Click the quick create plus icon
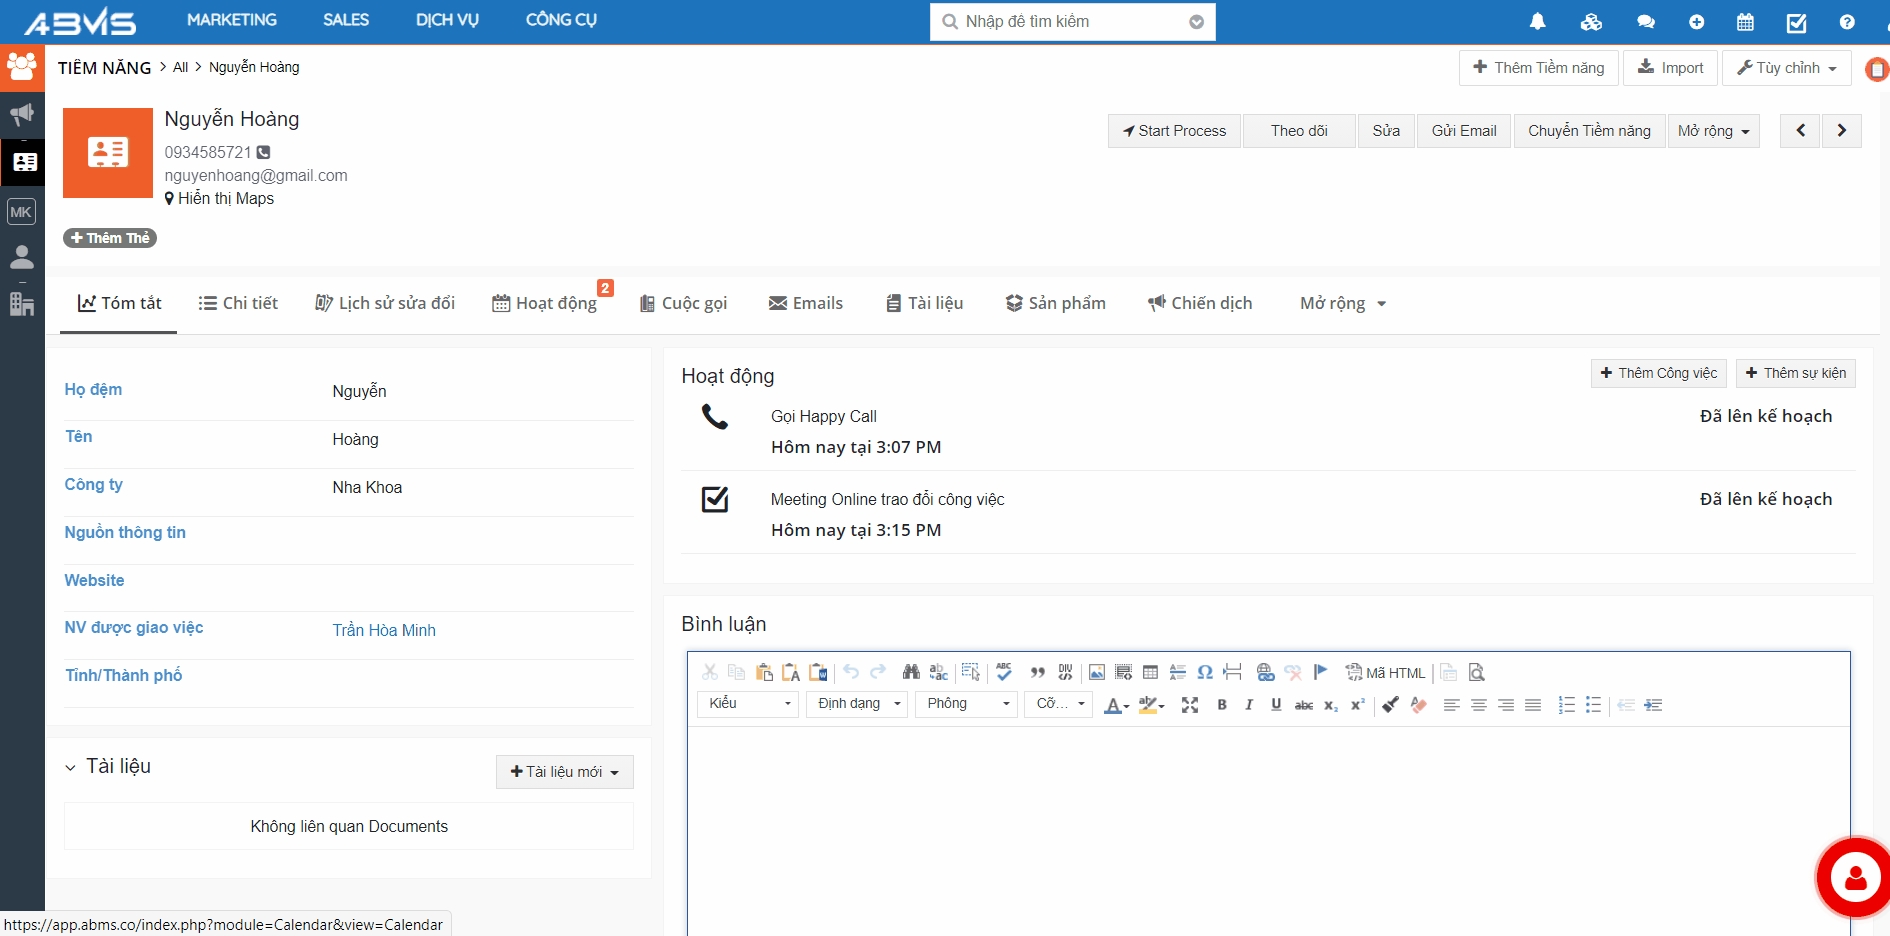 (x=1696, y=22)
